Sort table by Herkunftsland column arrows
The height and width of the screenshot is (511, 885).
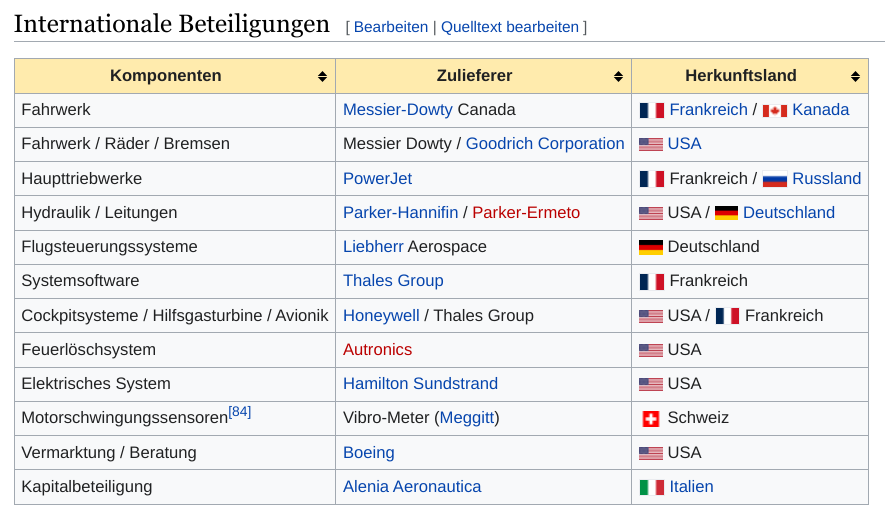(855, 76)
